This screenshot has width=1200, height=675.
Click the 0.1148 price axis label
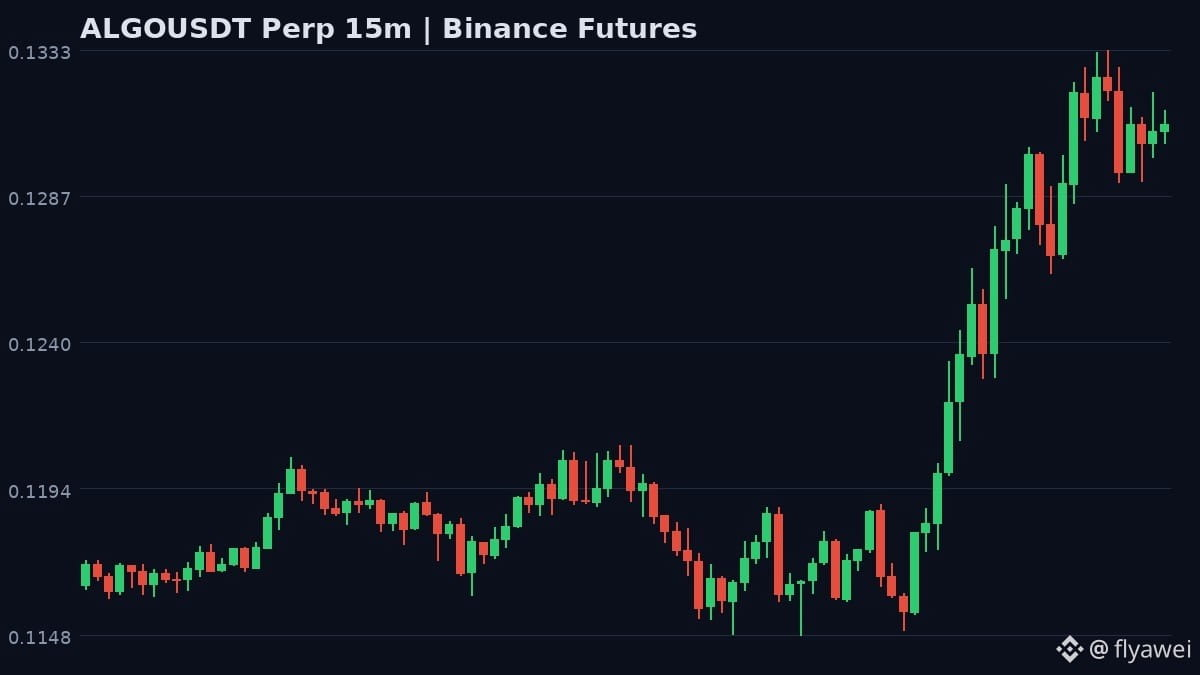tap(40, 637)
